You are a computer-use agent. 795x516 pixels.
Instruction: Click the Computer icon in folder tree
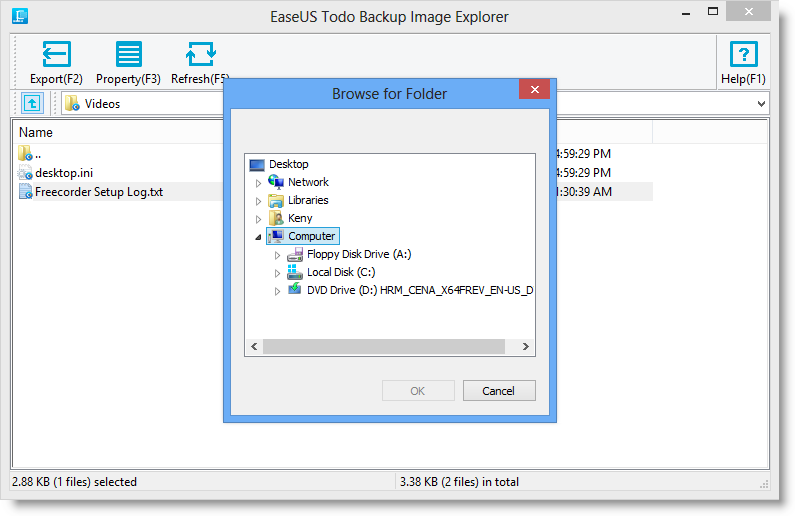[x=276, y=236]
